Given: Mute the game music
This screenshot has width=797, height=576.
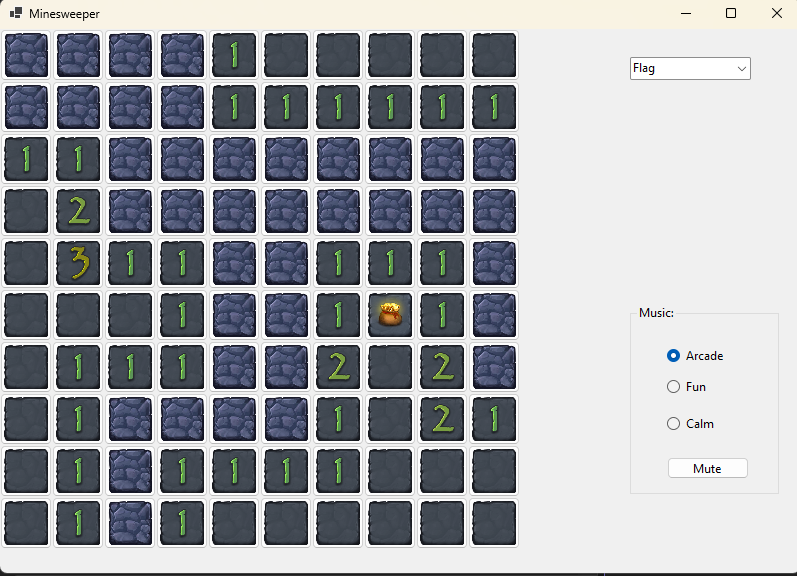Looking at the screenshot, I should coord(708,468).
